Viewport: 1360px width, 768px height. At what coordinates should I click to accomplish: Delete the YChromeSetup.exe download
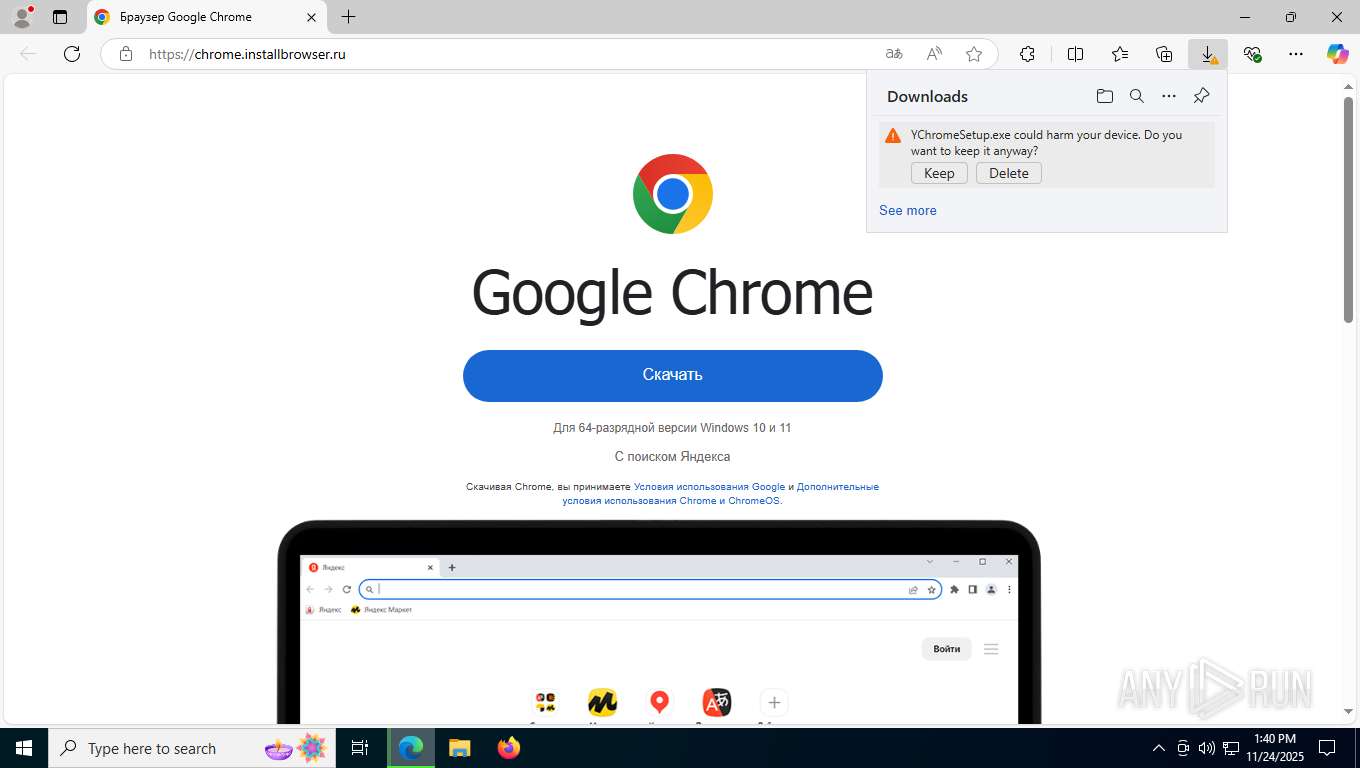pos(1009,173)
